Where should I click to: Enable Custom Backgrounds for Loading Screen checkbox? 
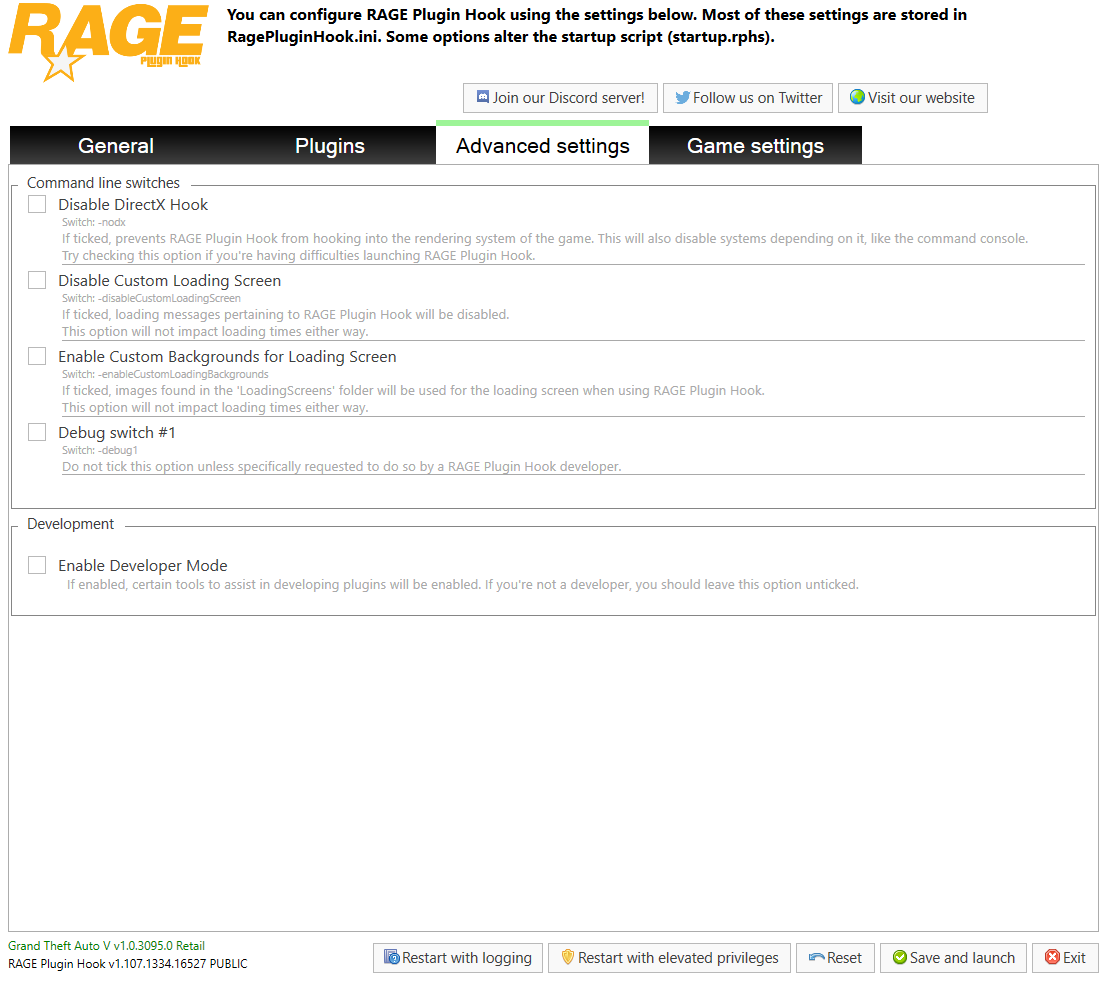(x=37, y=355)
